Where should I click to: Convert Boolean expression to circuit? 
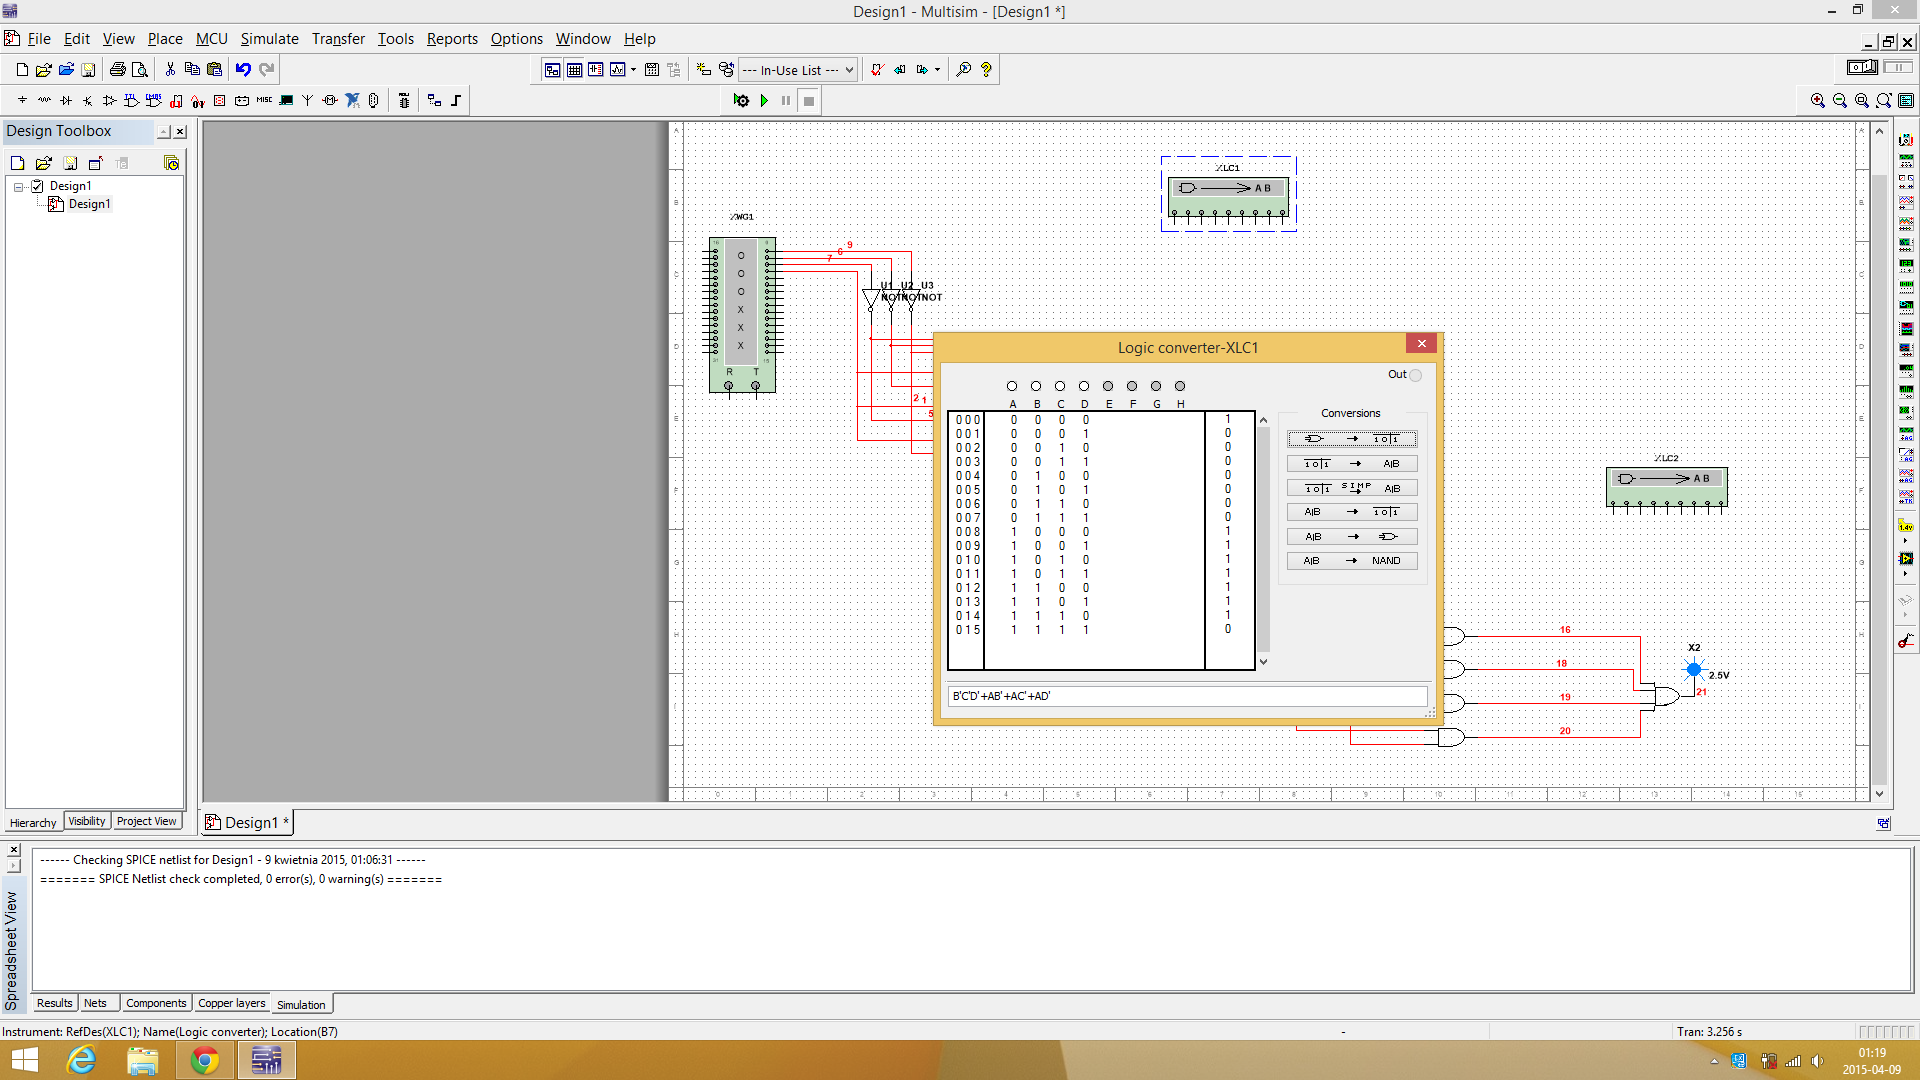pos(1351,537)
